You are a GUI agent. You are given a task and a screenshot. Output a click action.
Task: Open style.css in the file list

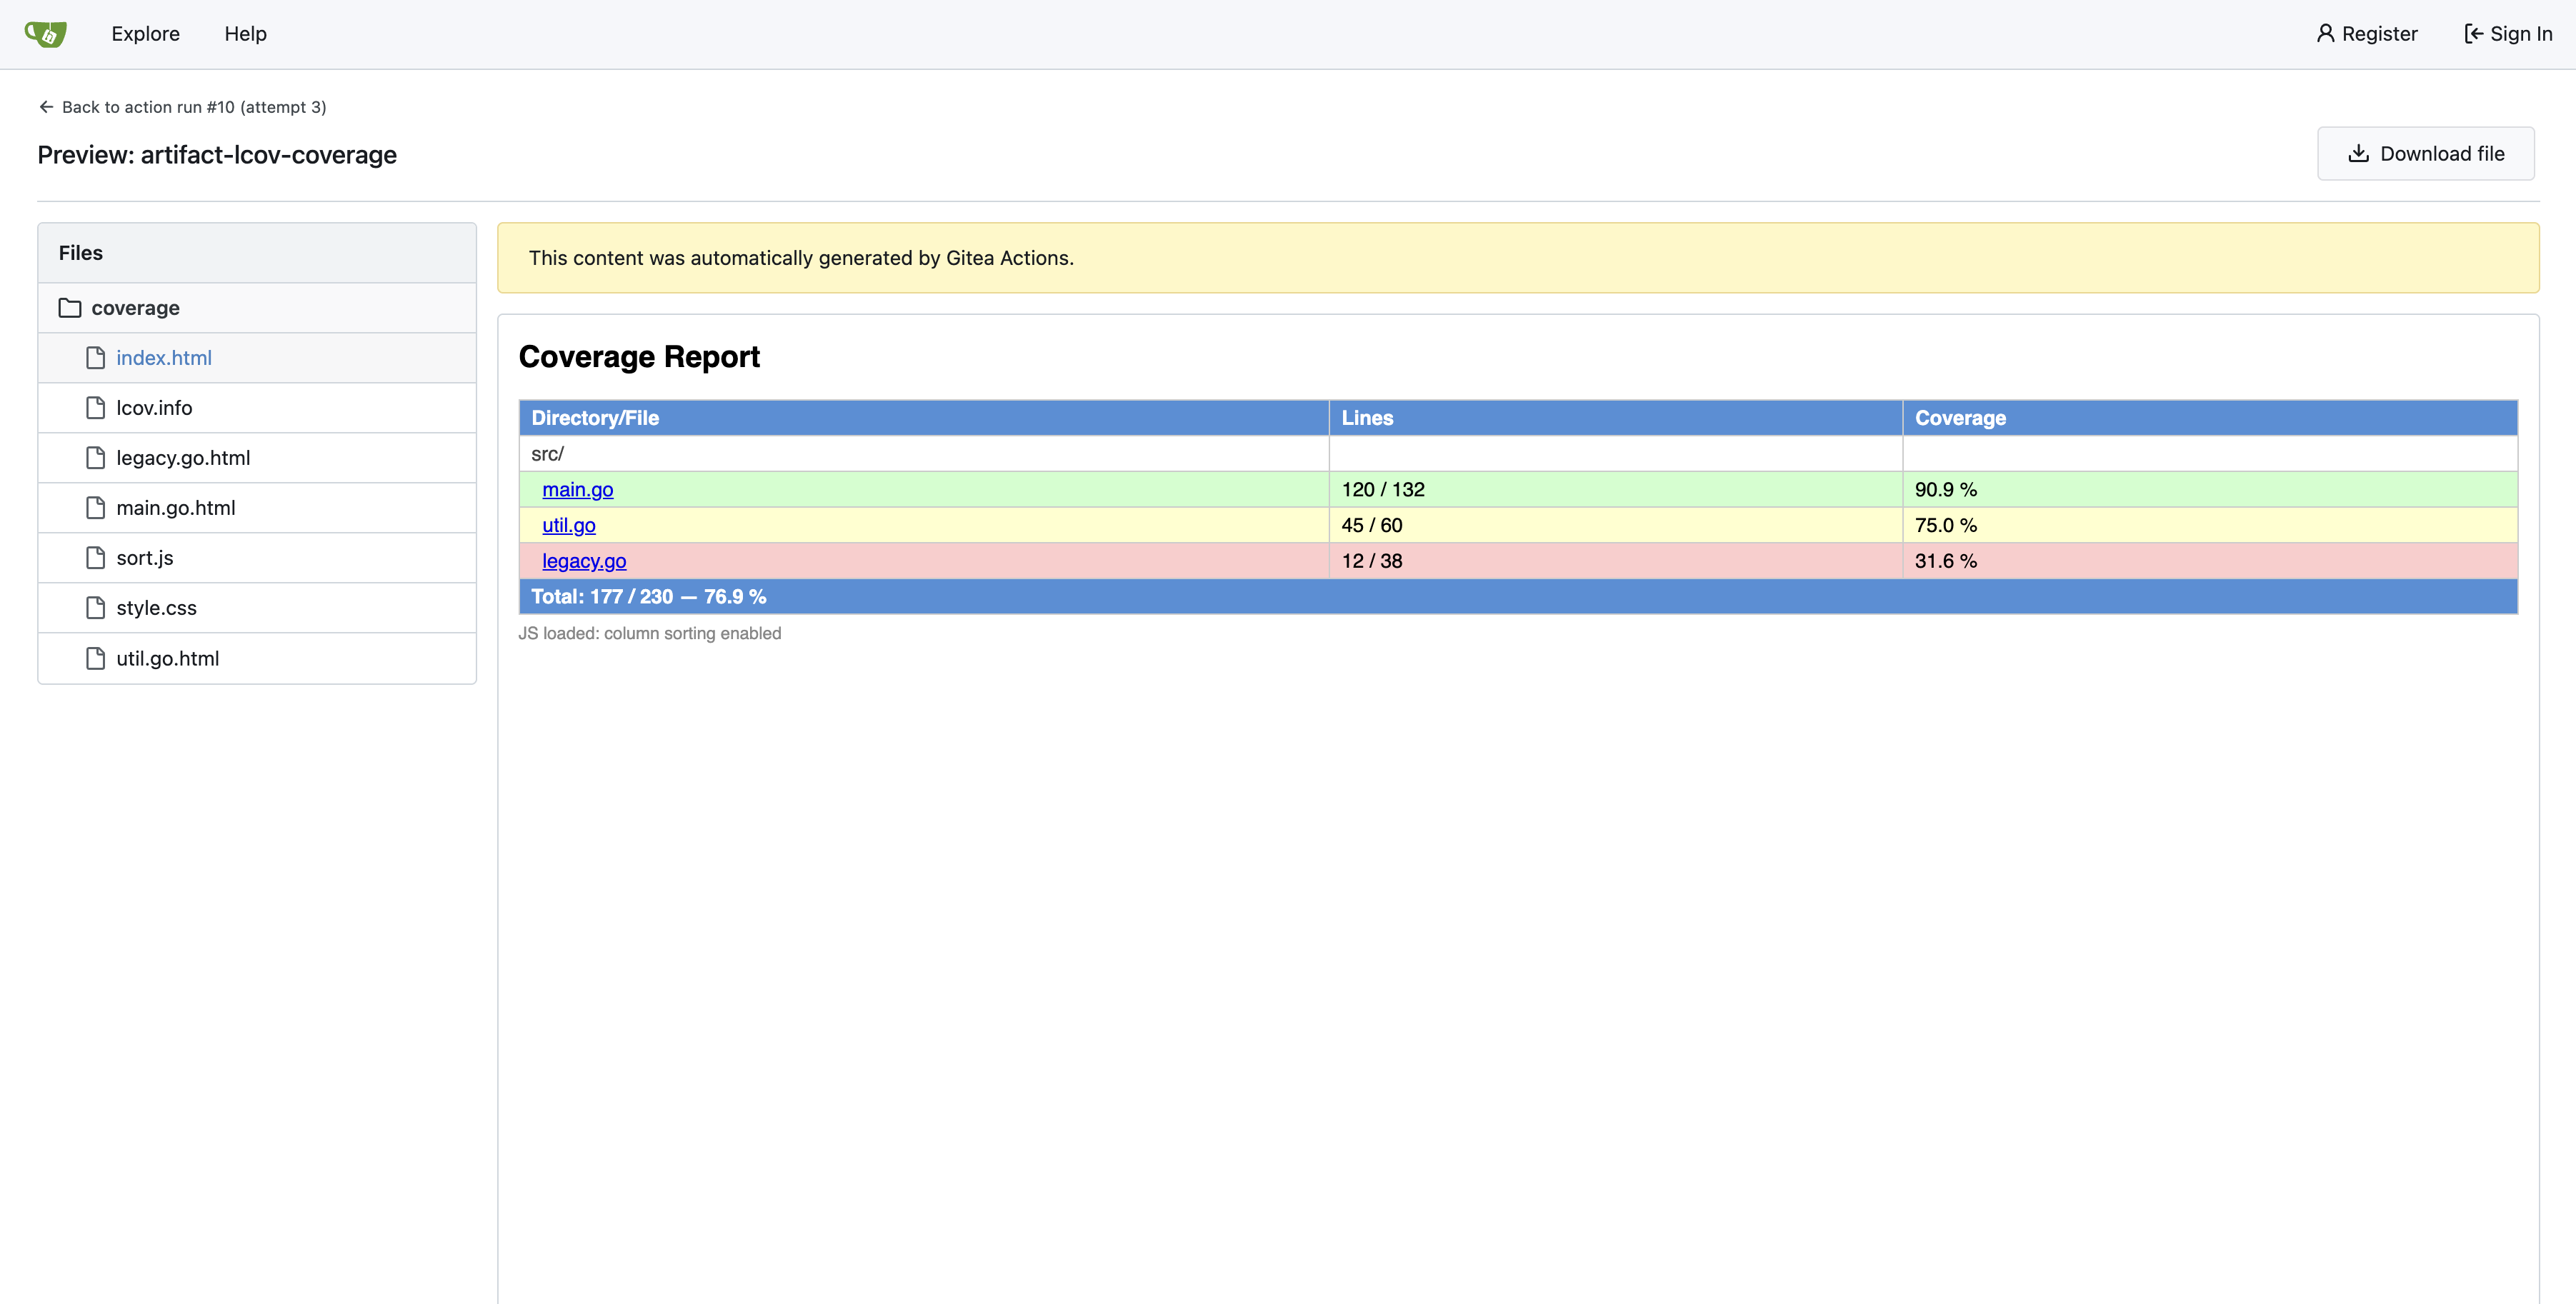tap(257, 608)
